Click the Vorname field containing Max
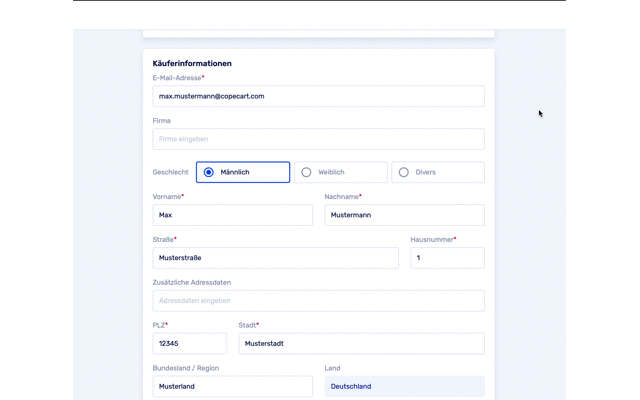The height and width of the screenshot is (400, 640). pos(232,215)
